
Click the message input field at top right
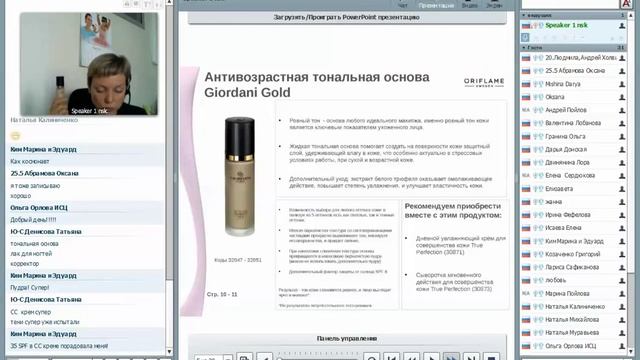(x=570, y=4)
